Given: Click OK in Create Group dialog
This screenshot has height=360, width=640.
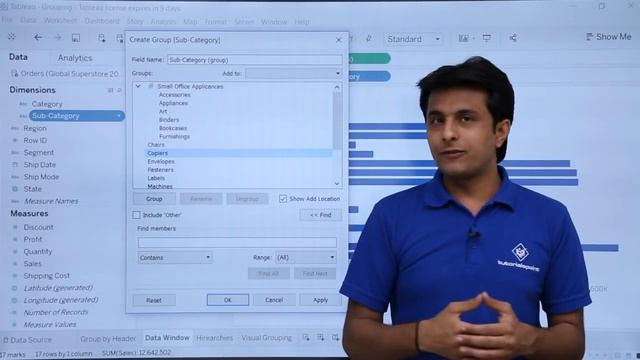Looking at the screenshot, I should (228, 300).
